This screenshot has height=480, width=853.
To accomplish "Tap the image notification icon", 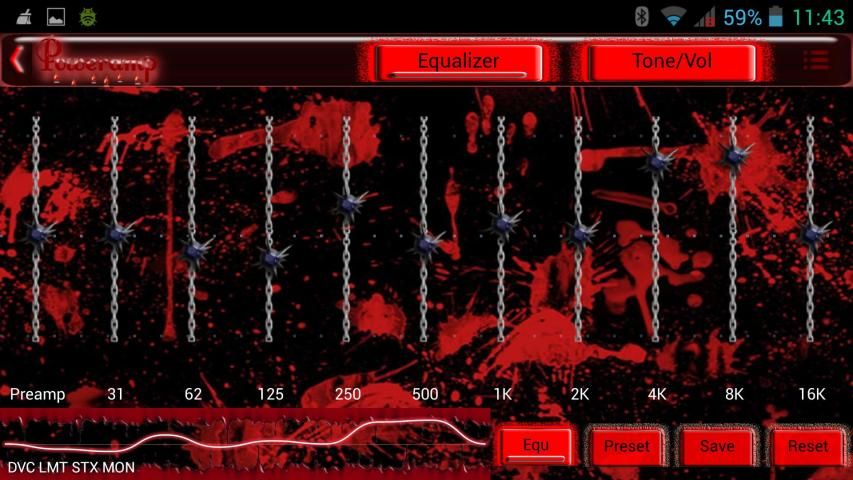I will click(56, 17).
